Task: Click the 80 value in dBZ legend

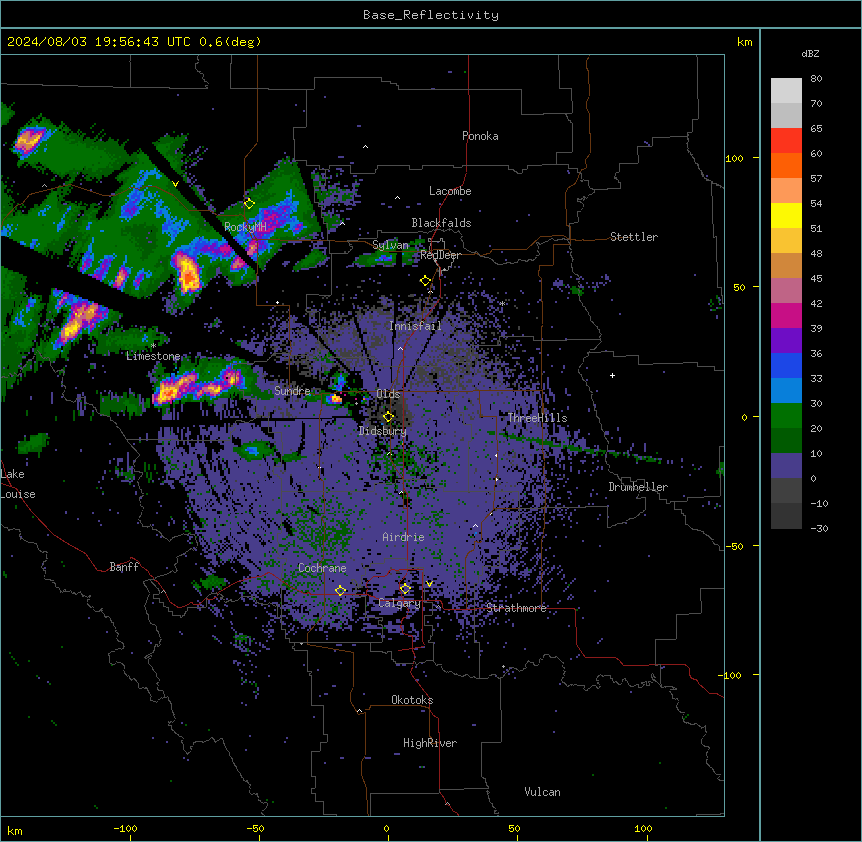Action: pyautogui.click(x=816, y=79)
